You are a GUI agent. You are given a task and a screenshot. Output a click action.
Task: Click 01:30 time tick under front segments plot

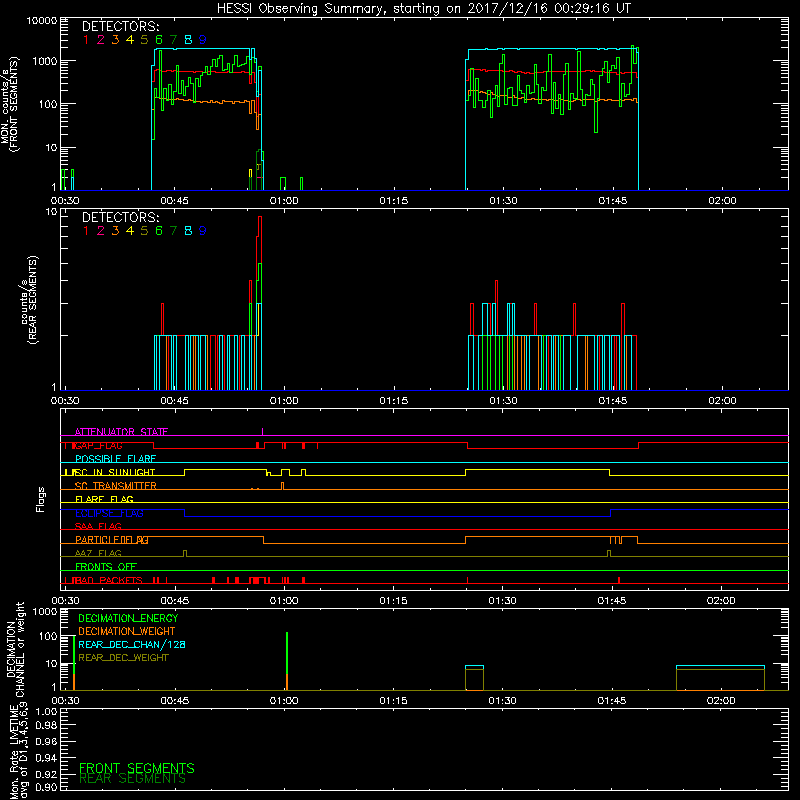(503, 201)
